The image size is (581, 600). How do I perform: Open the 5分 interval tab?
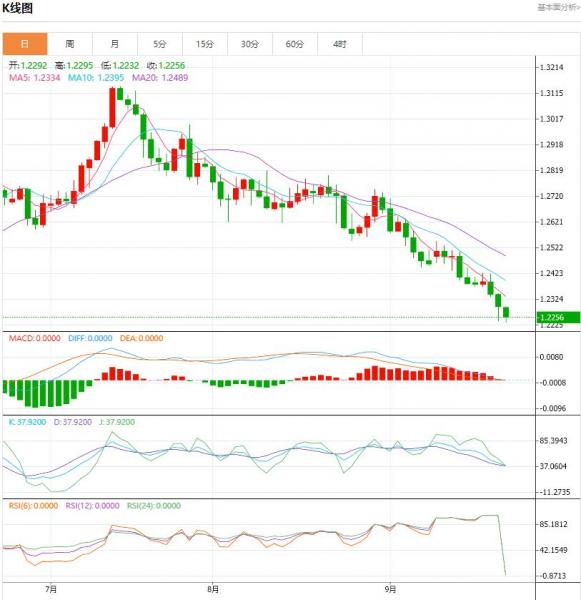160,44
